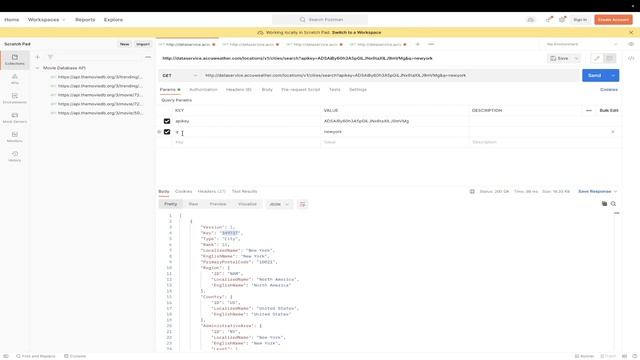Viewport: 640px width, 360px height.
Task: Click the Create Account button
Action: click(x=613, y=20)
